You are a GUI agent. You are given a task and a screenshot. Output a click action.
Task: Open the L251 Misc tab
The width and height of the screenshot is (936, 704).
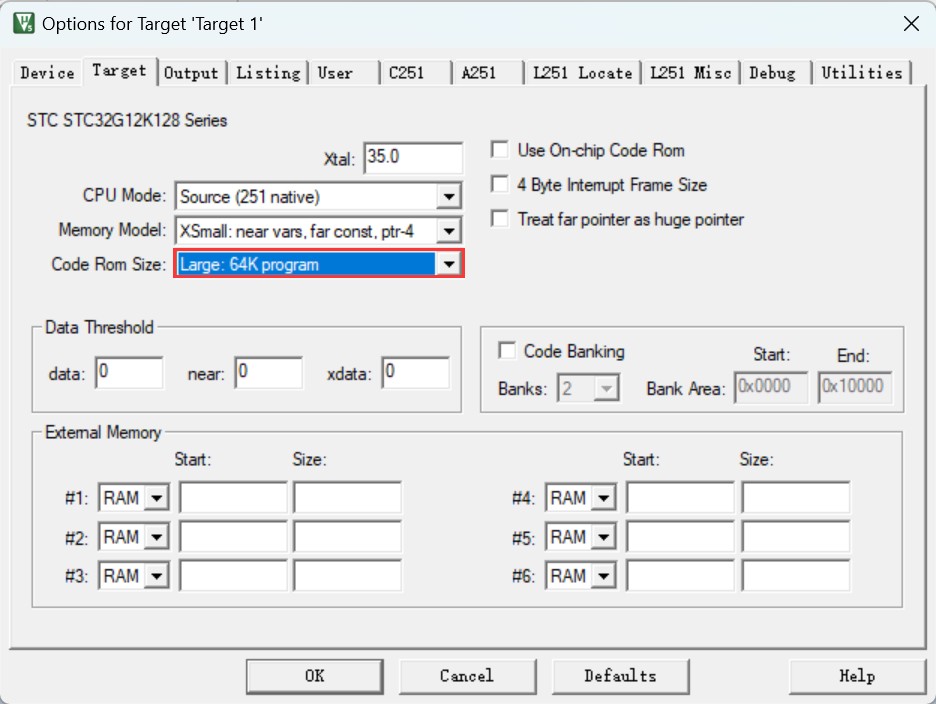pyautogui.click(x=691, y=73)
